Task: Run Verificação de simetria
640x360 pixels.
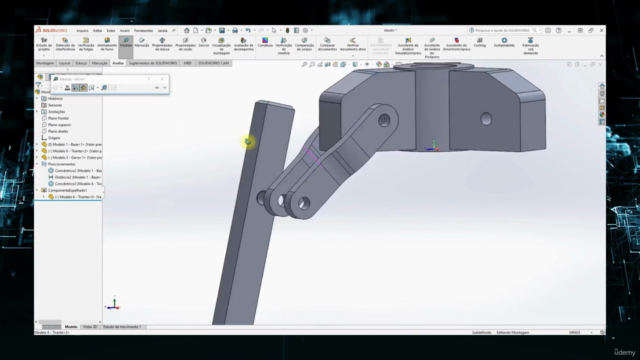Action: click(284, 46)
